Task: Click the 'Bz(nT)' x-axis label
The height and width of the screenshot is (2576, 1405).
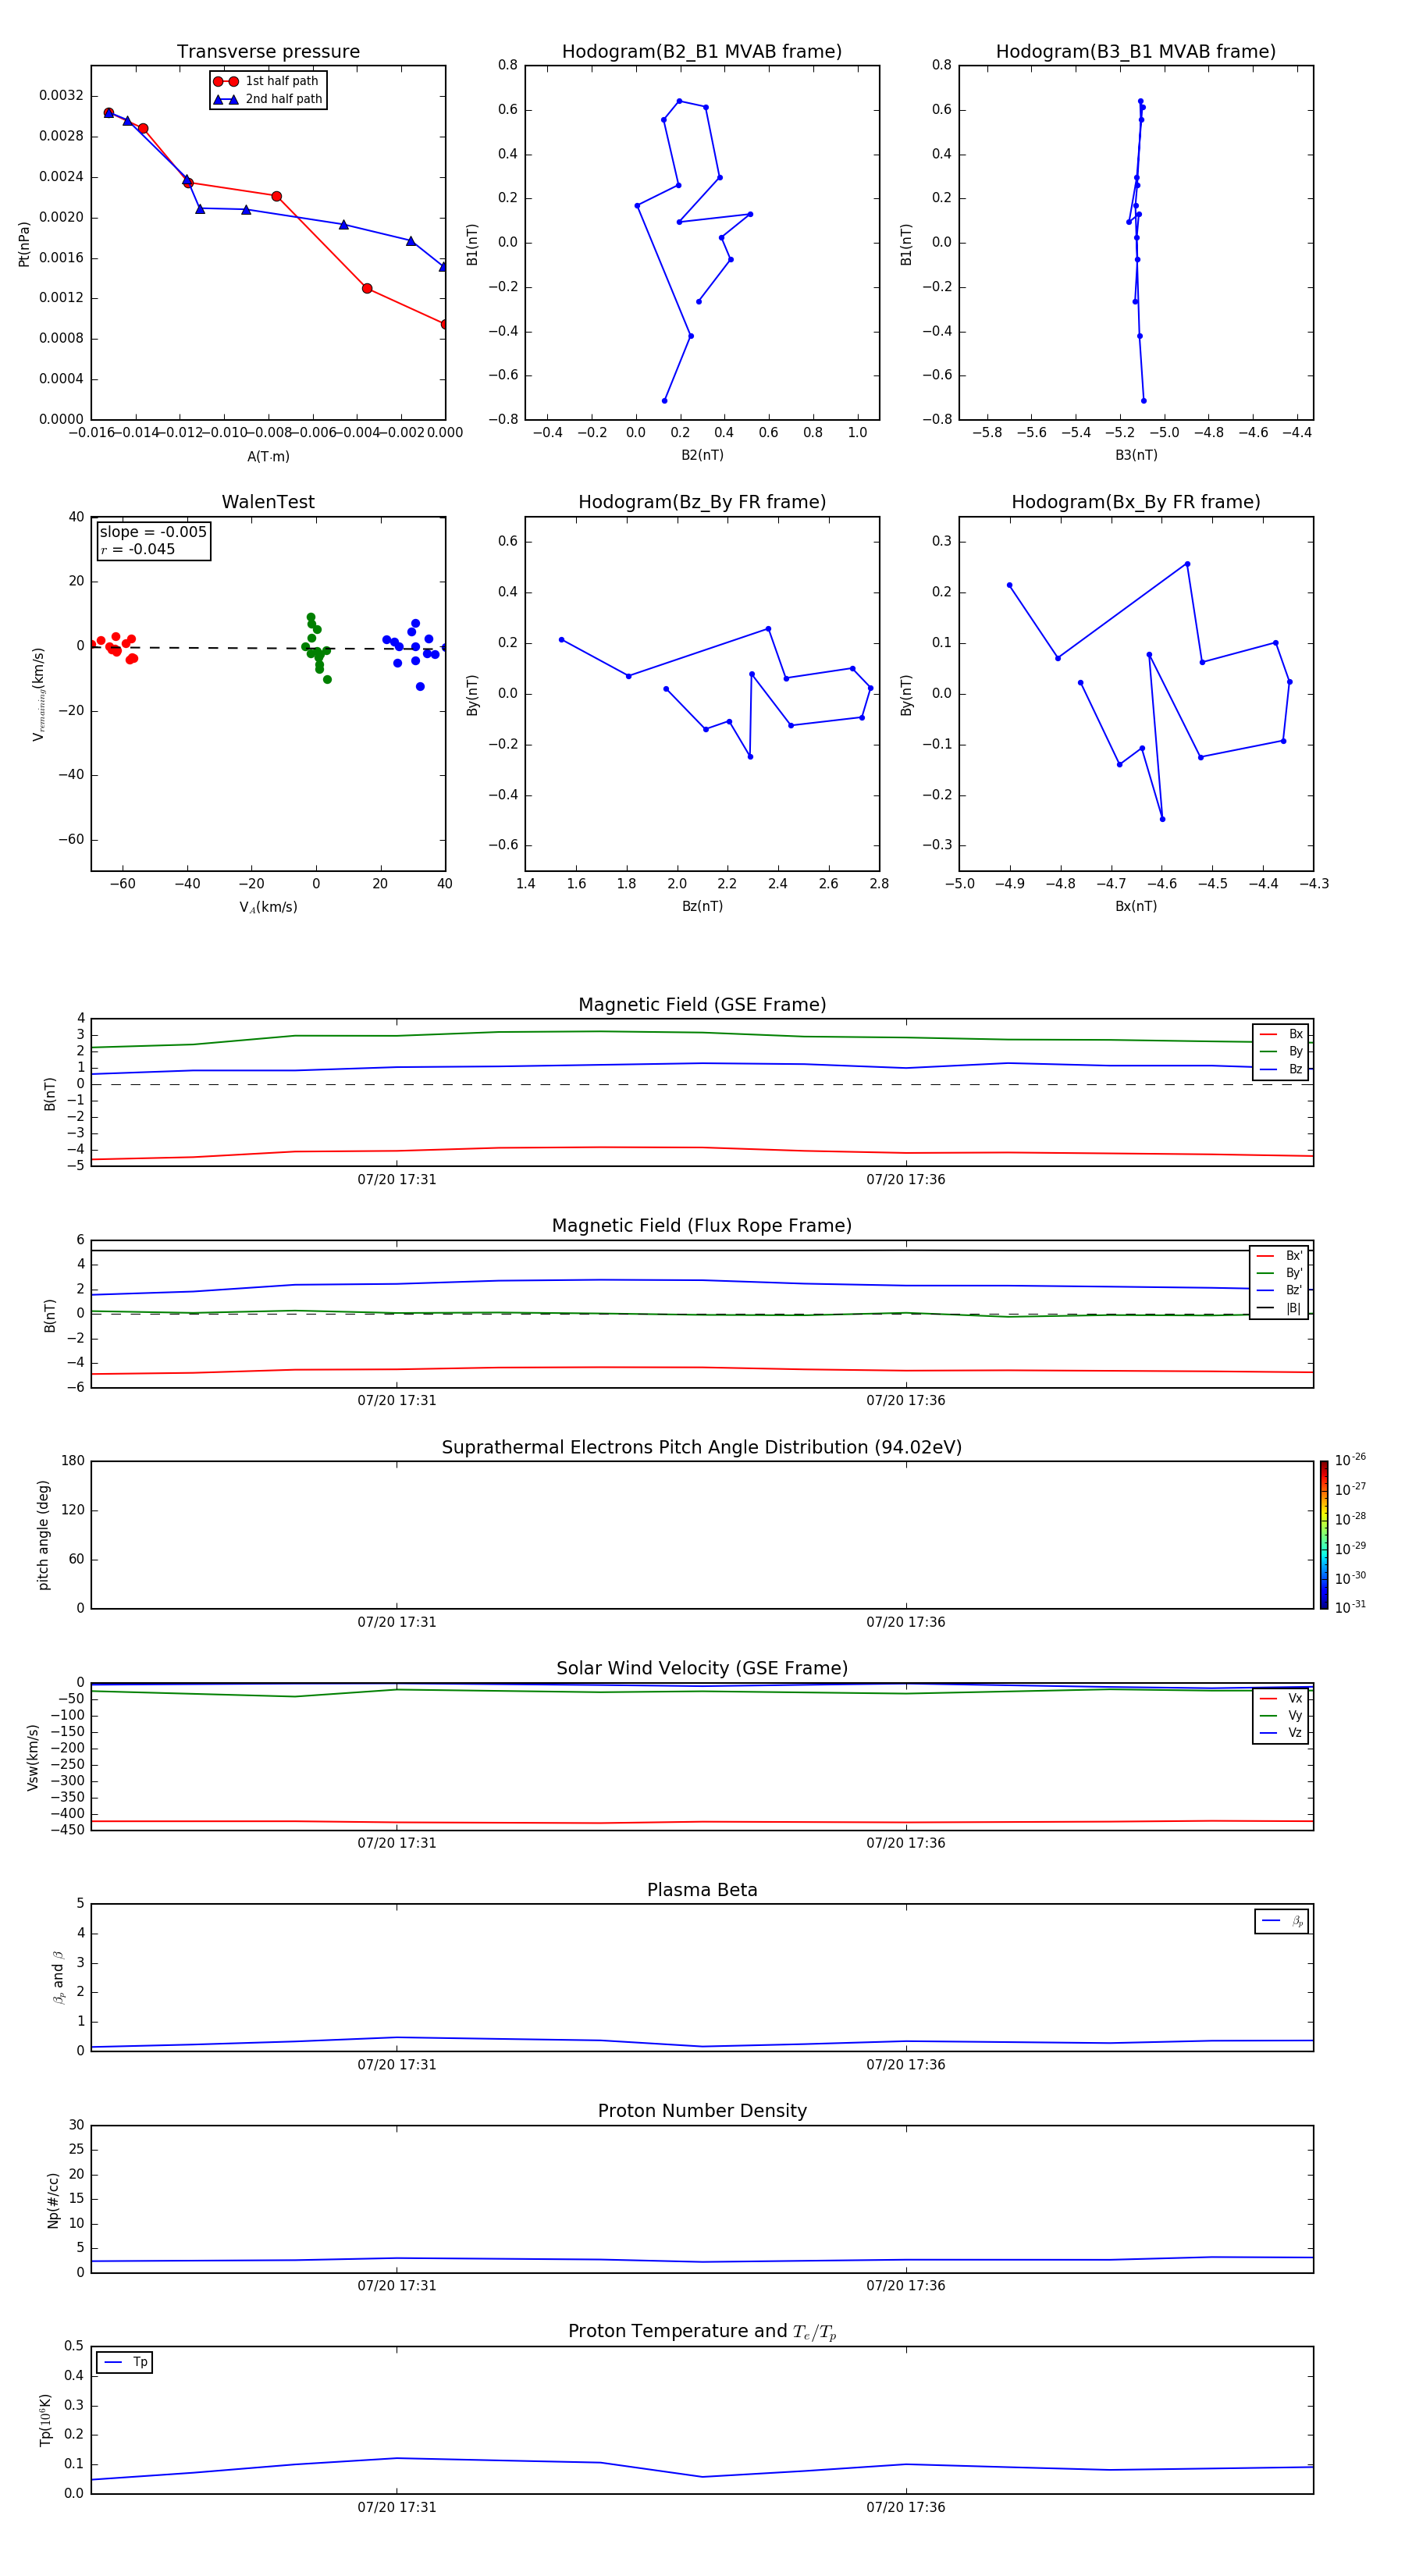Action: coord(702,906)
